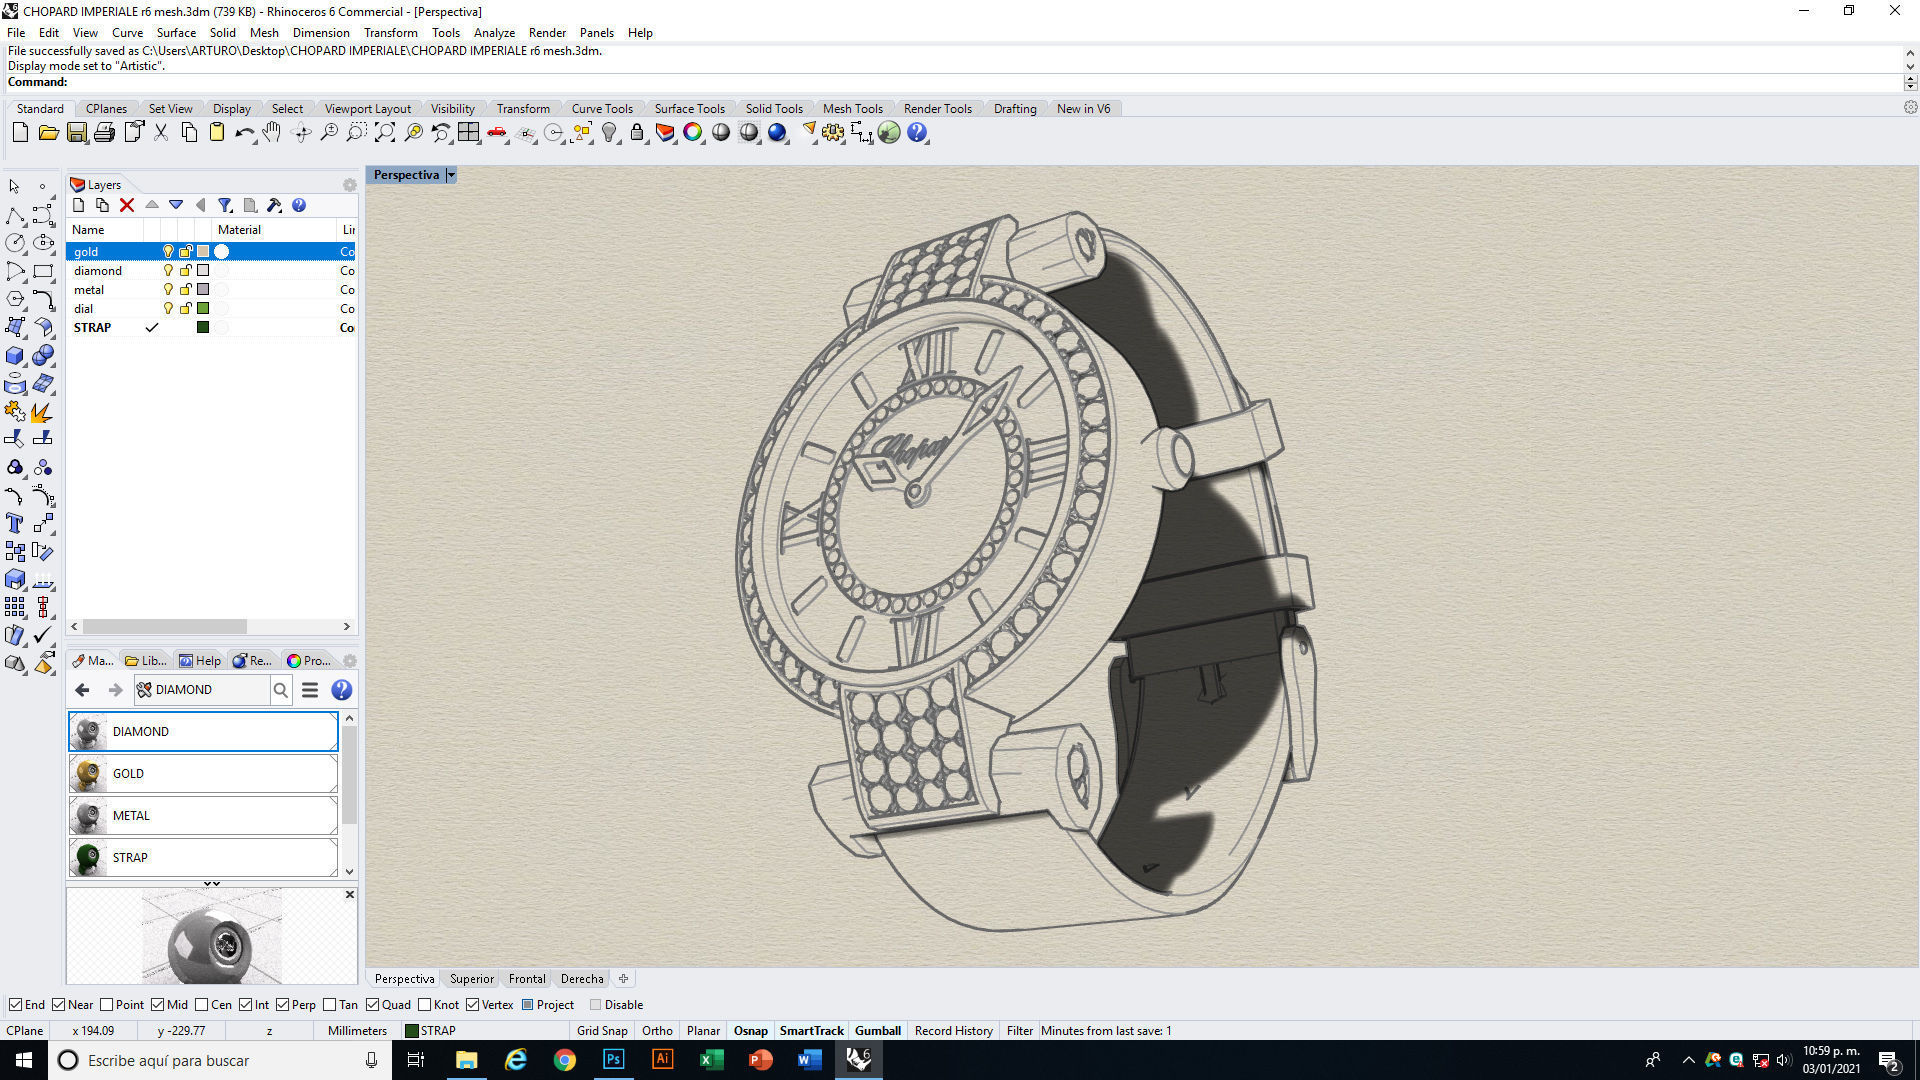The width and height of the screenshot is (1920, 1080).
Task: Click the Explode tool icon
Action: 43,412
